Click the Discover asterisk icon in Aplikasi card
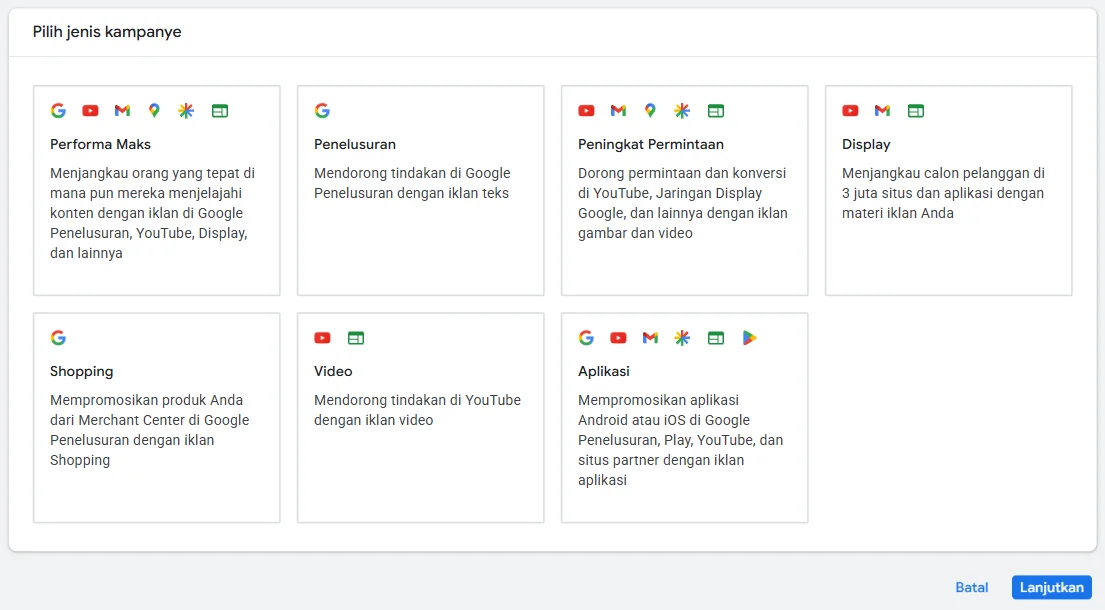This screenshot has width=1105, height=610. [x=682, y=338]
